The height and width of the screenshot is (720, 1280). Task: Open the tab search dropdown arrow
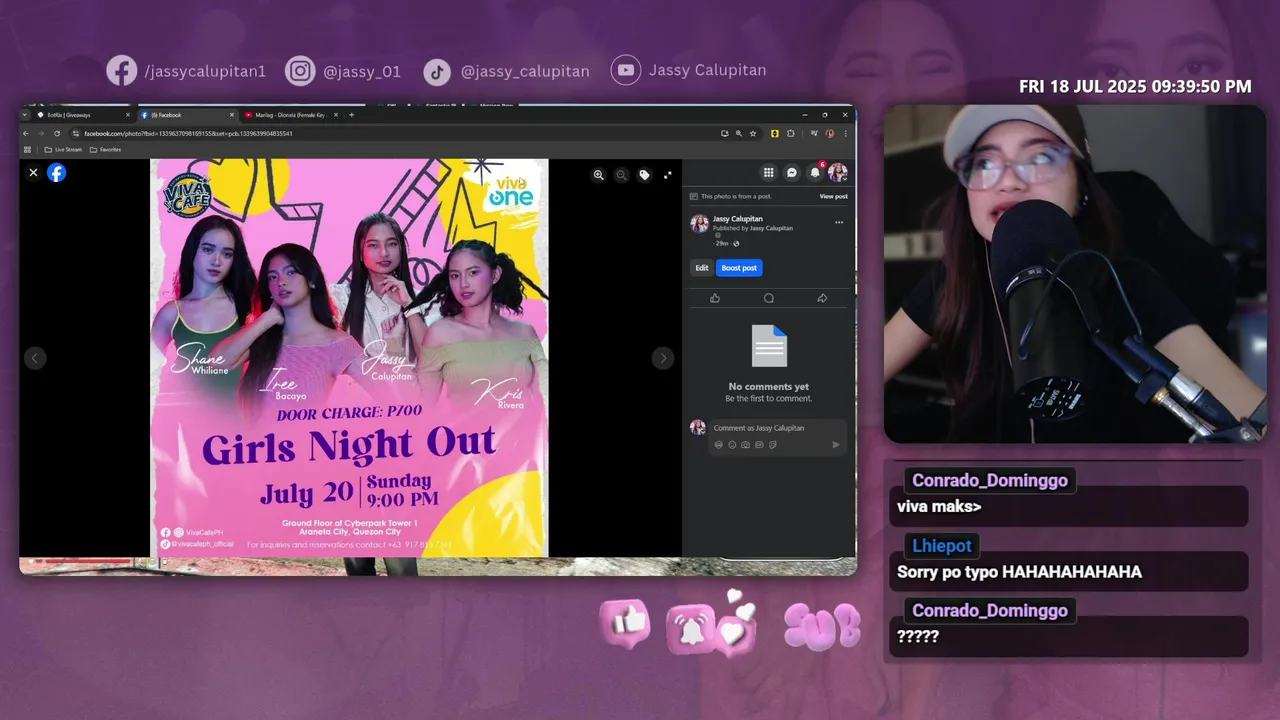pos(25,115)
